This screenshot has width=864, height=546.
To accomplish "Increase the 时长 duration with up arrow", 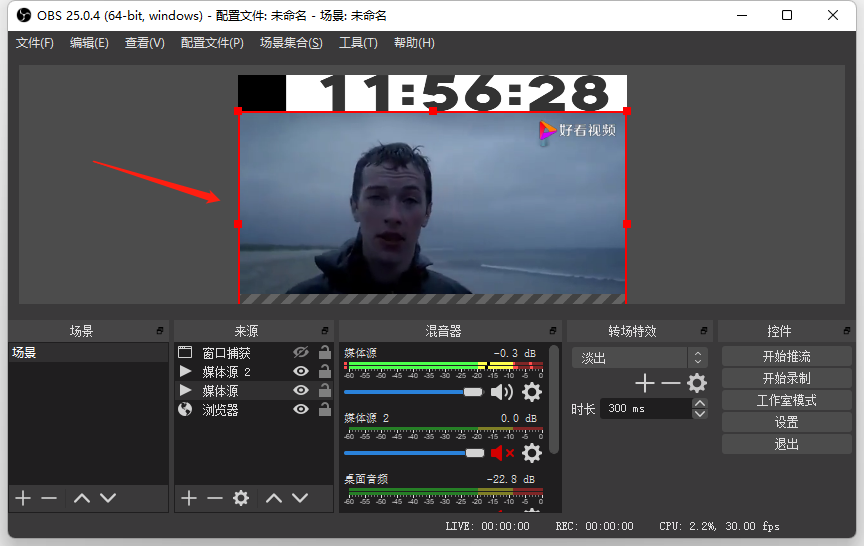I will coord(700,403).
